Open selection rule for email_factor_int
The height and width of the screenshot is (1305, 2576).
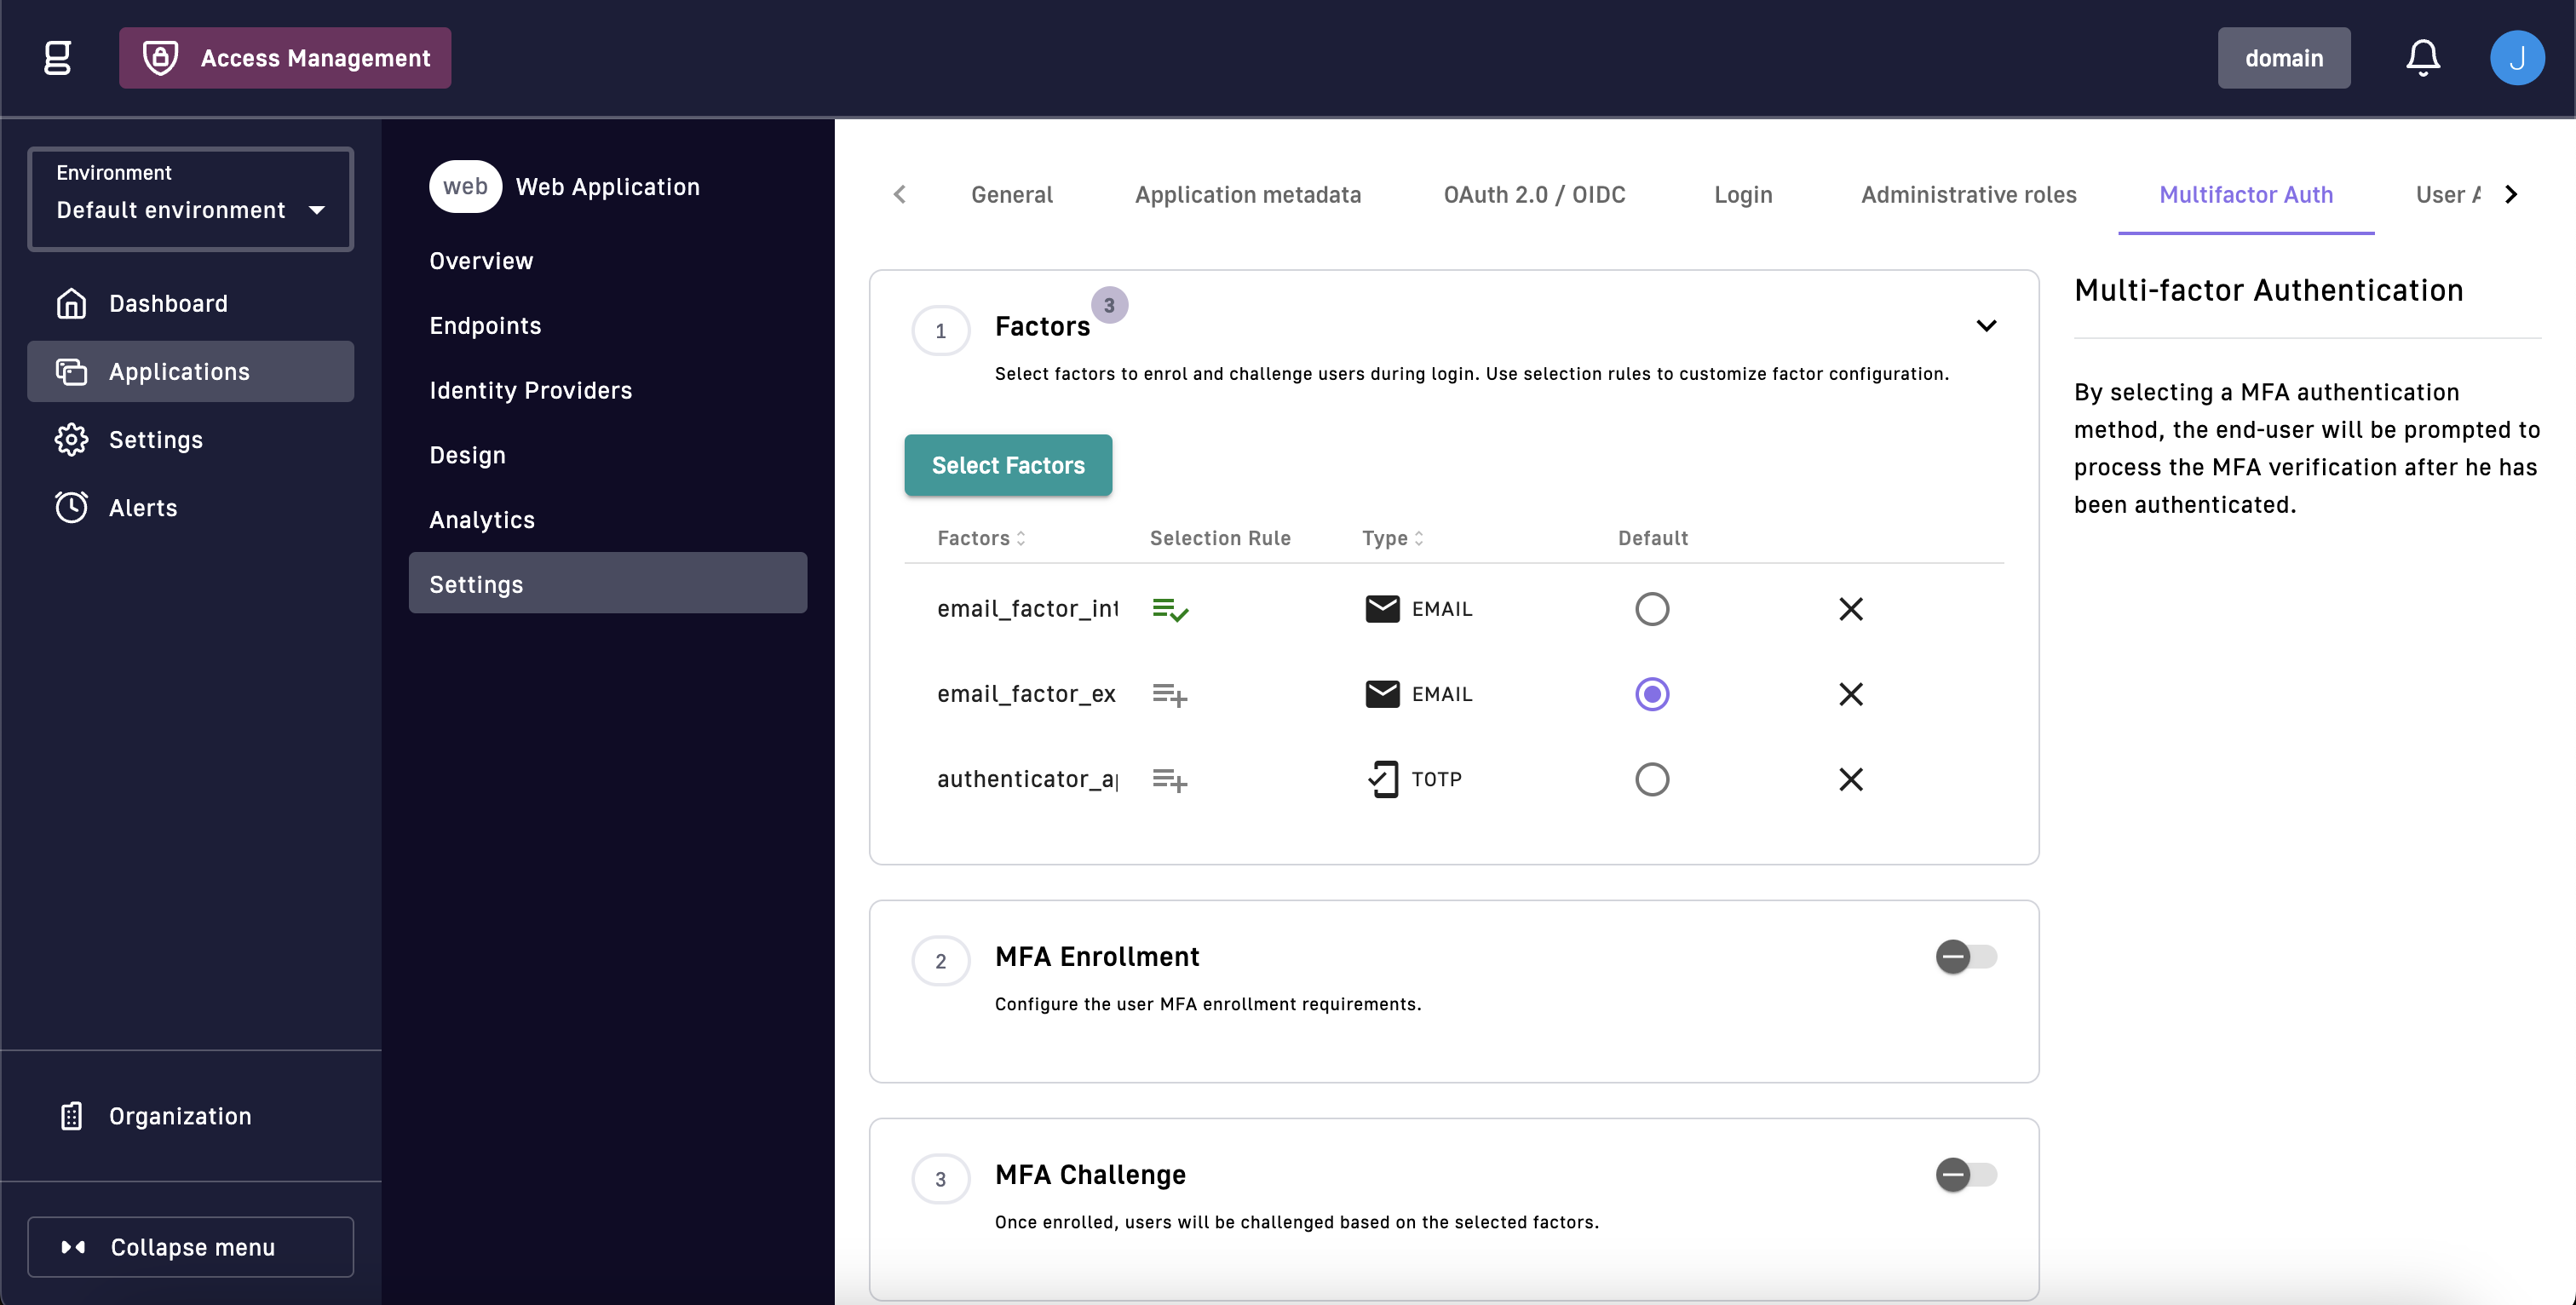click(1169, 609)
